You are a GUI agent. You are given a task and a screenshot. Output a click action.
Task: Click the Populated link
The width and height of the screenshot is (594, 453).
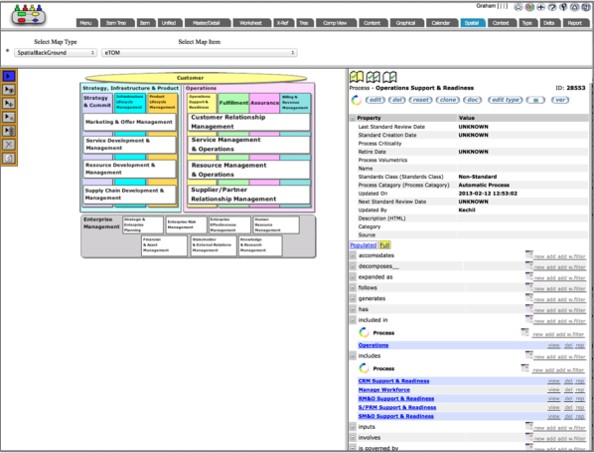[x=363, y=245]
